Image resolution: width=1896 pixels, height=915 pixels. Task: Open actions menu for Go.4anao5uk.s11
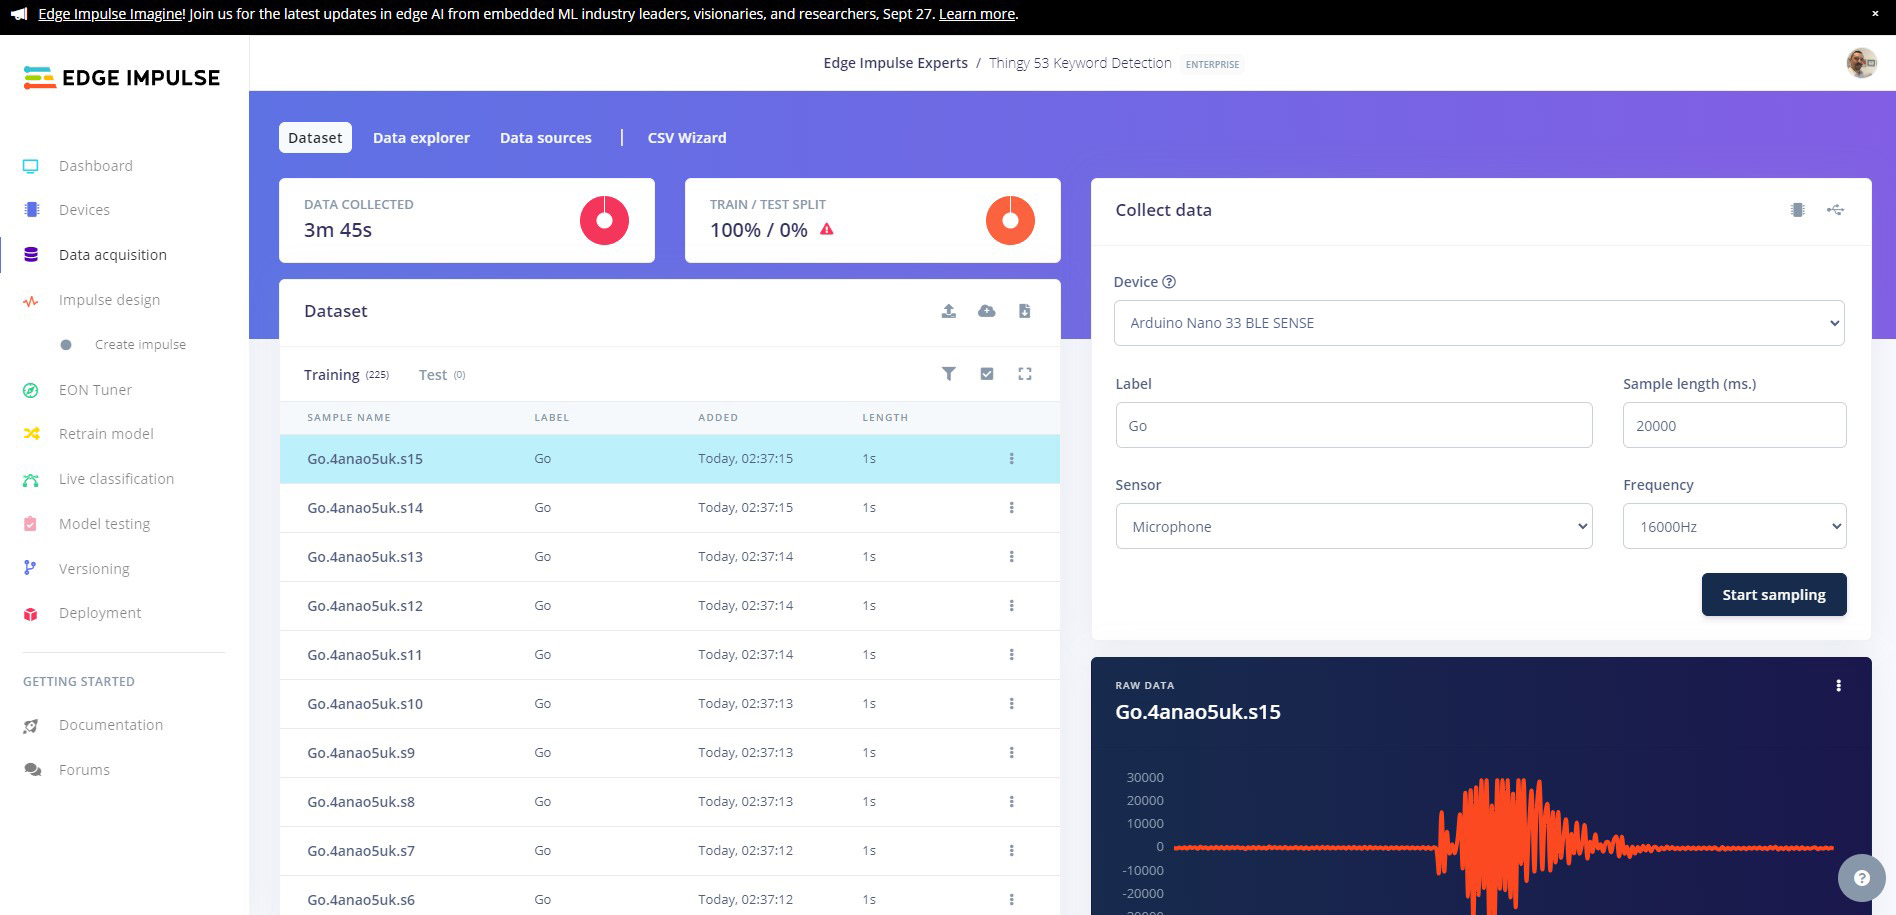coord(1012,655)
